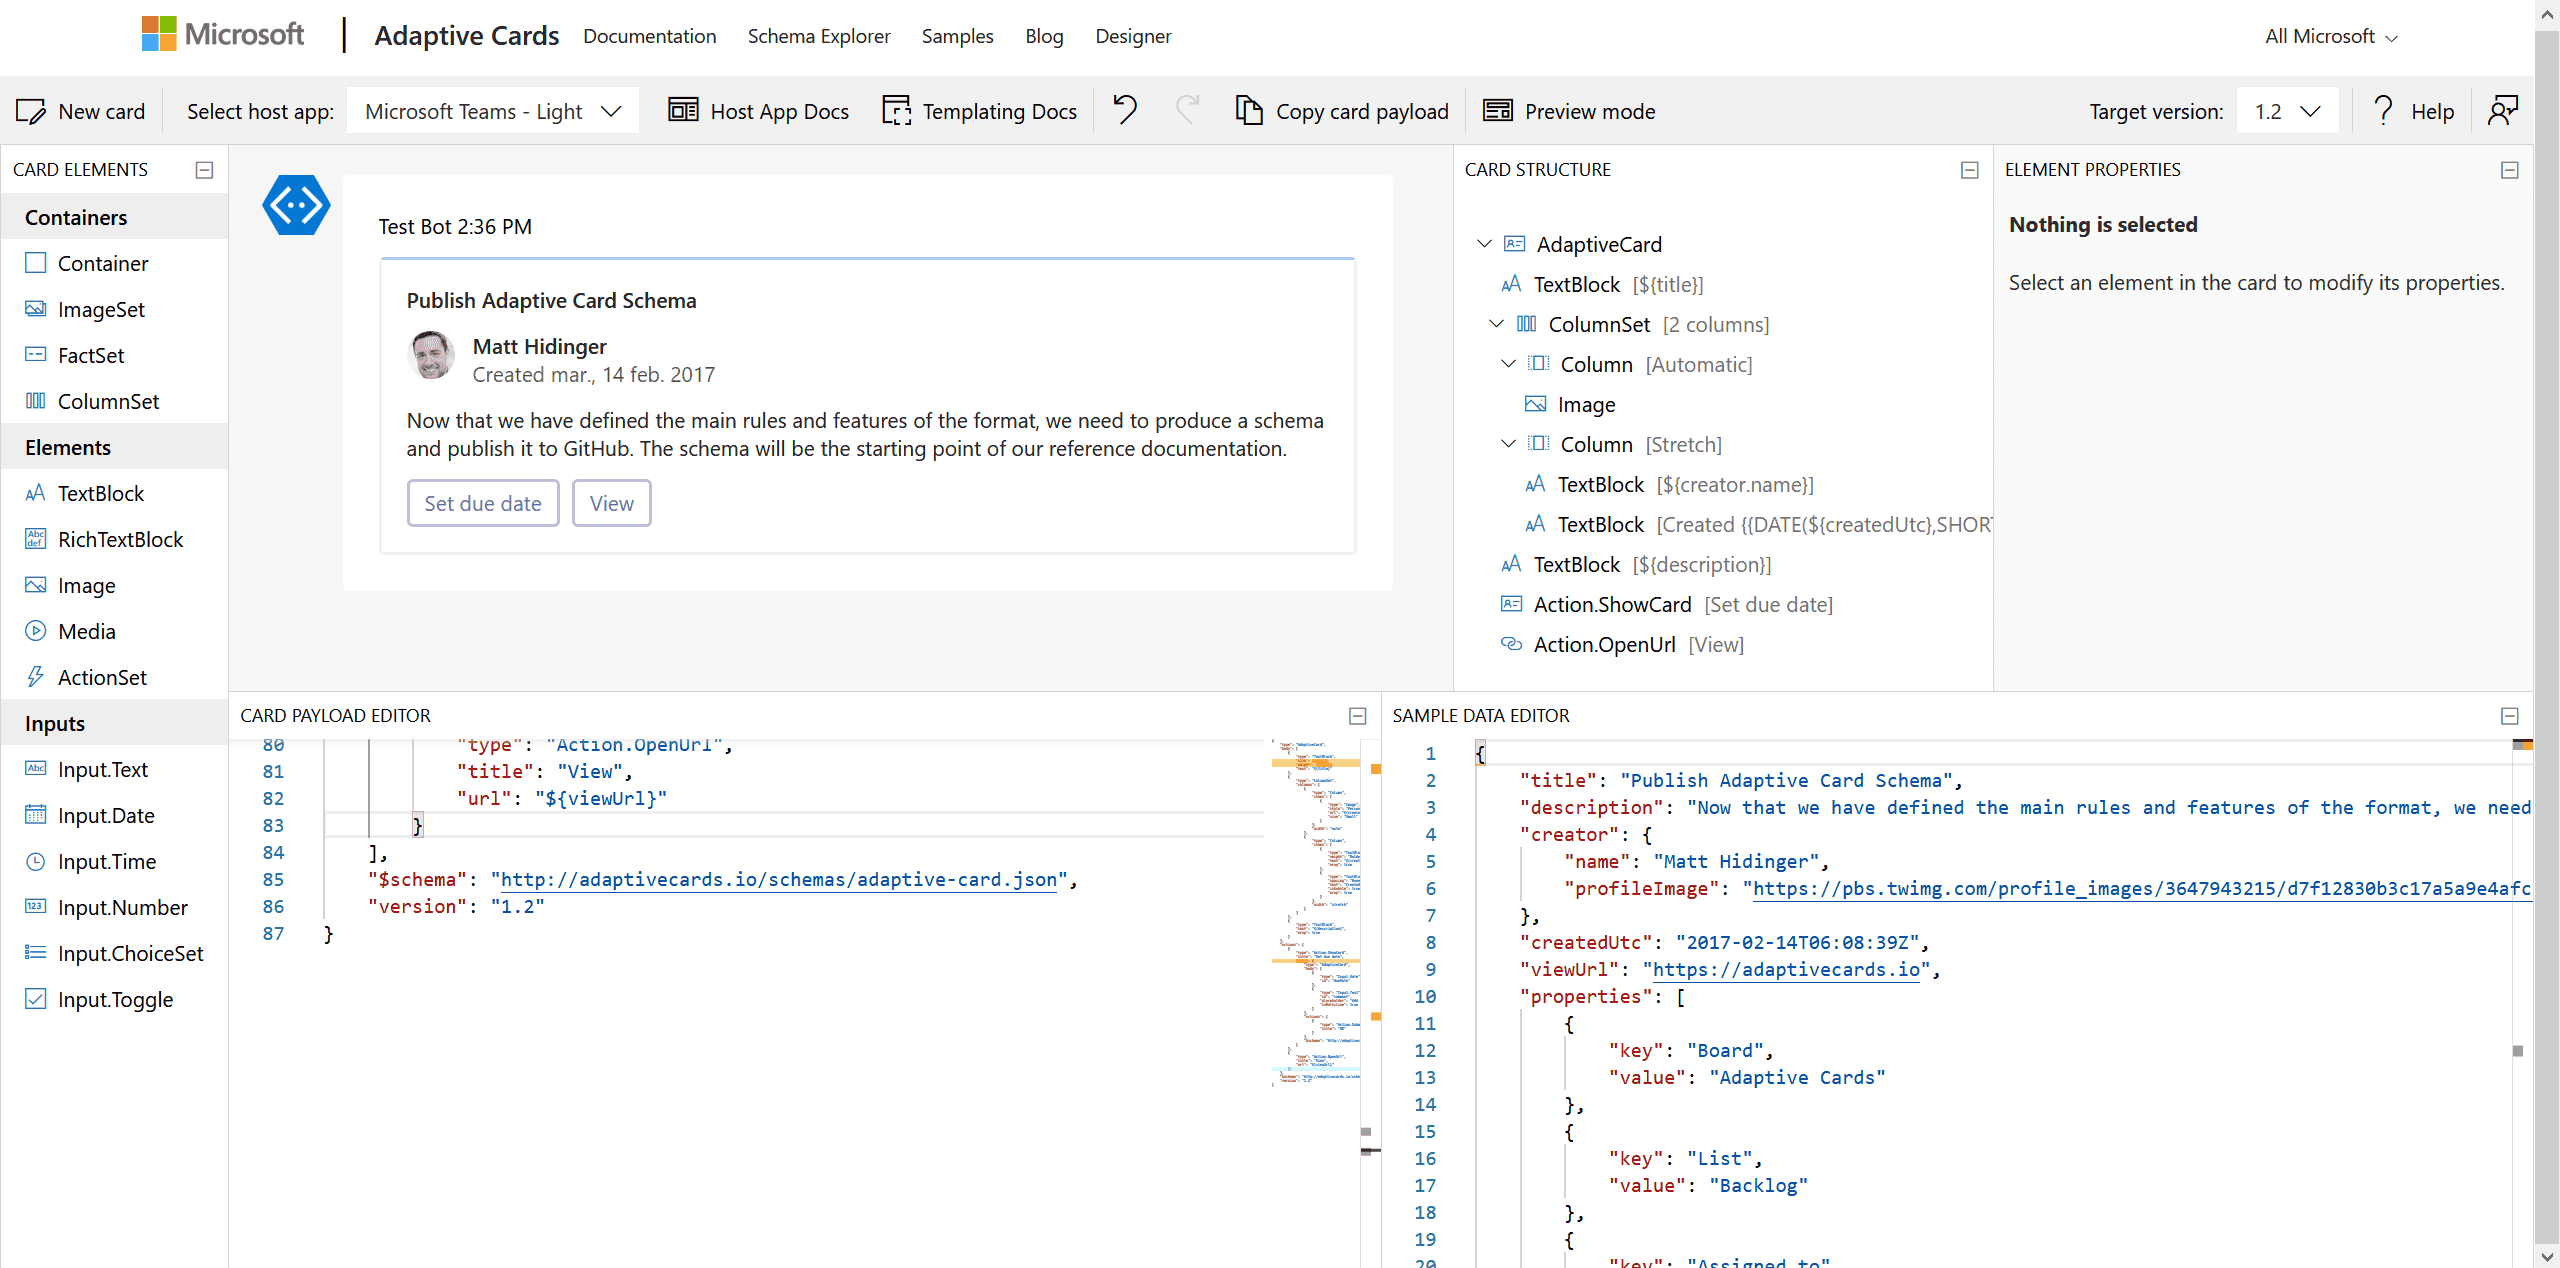Open the Target version dropdown

coord(2288,111)
